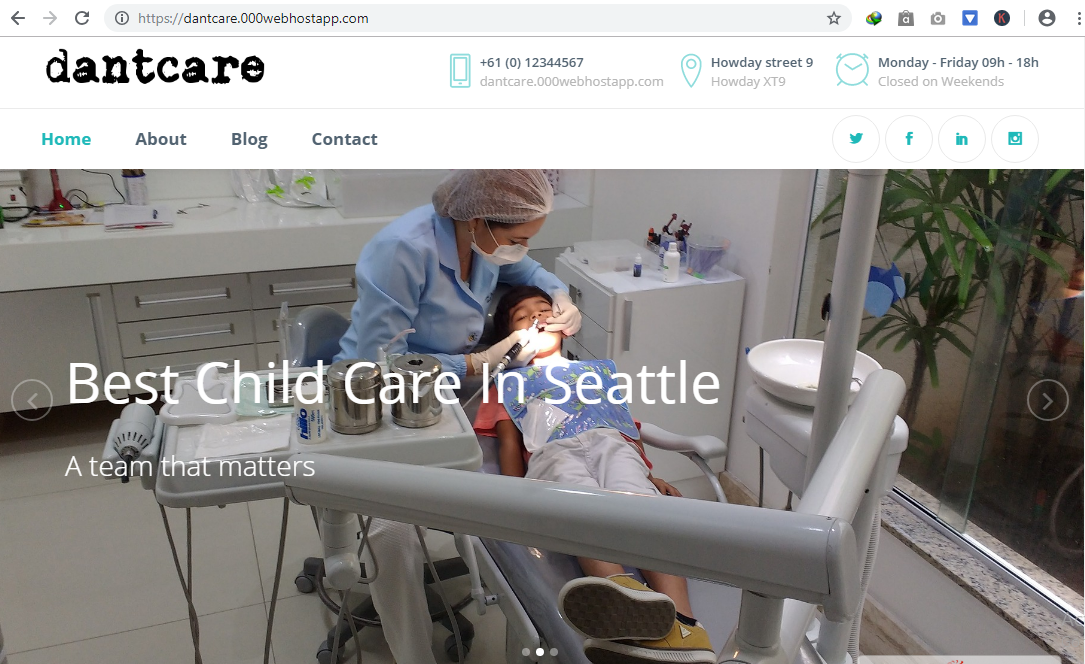Open the Facebook social icon

[x=909, y=139]
